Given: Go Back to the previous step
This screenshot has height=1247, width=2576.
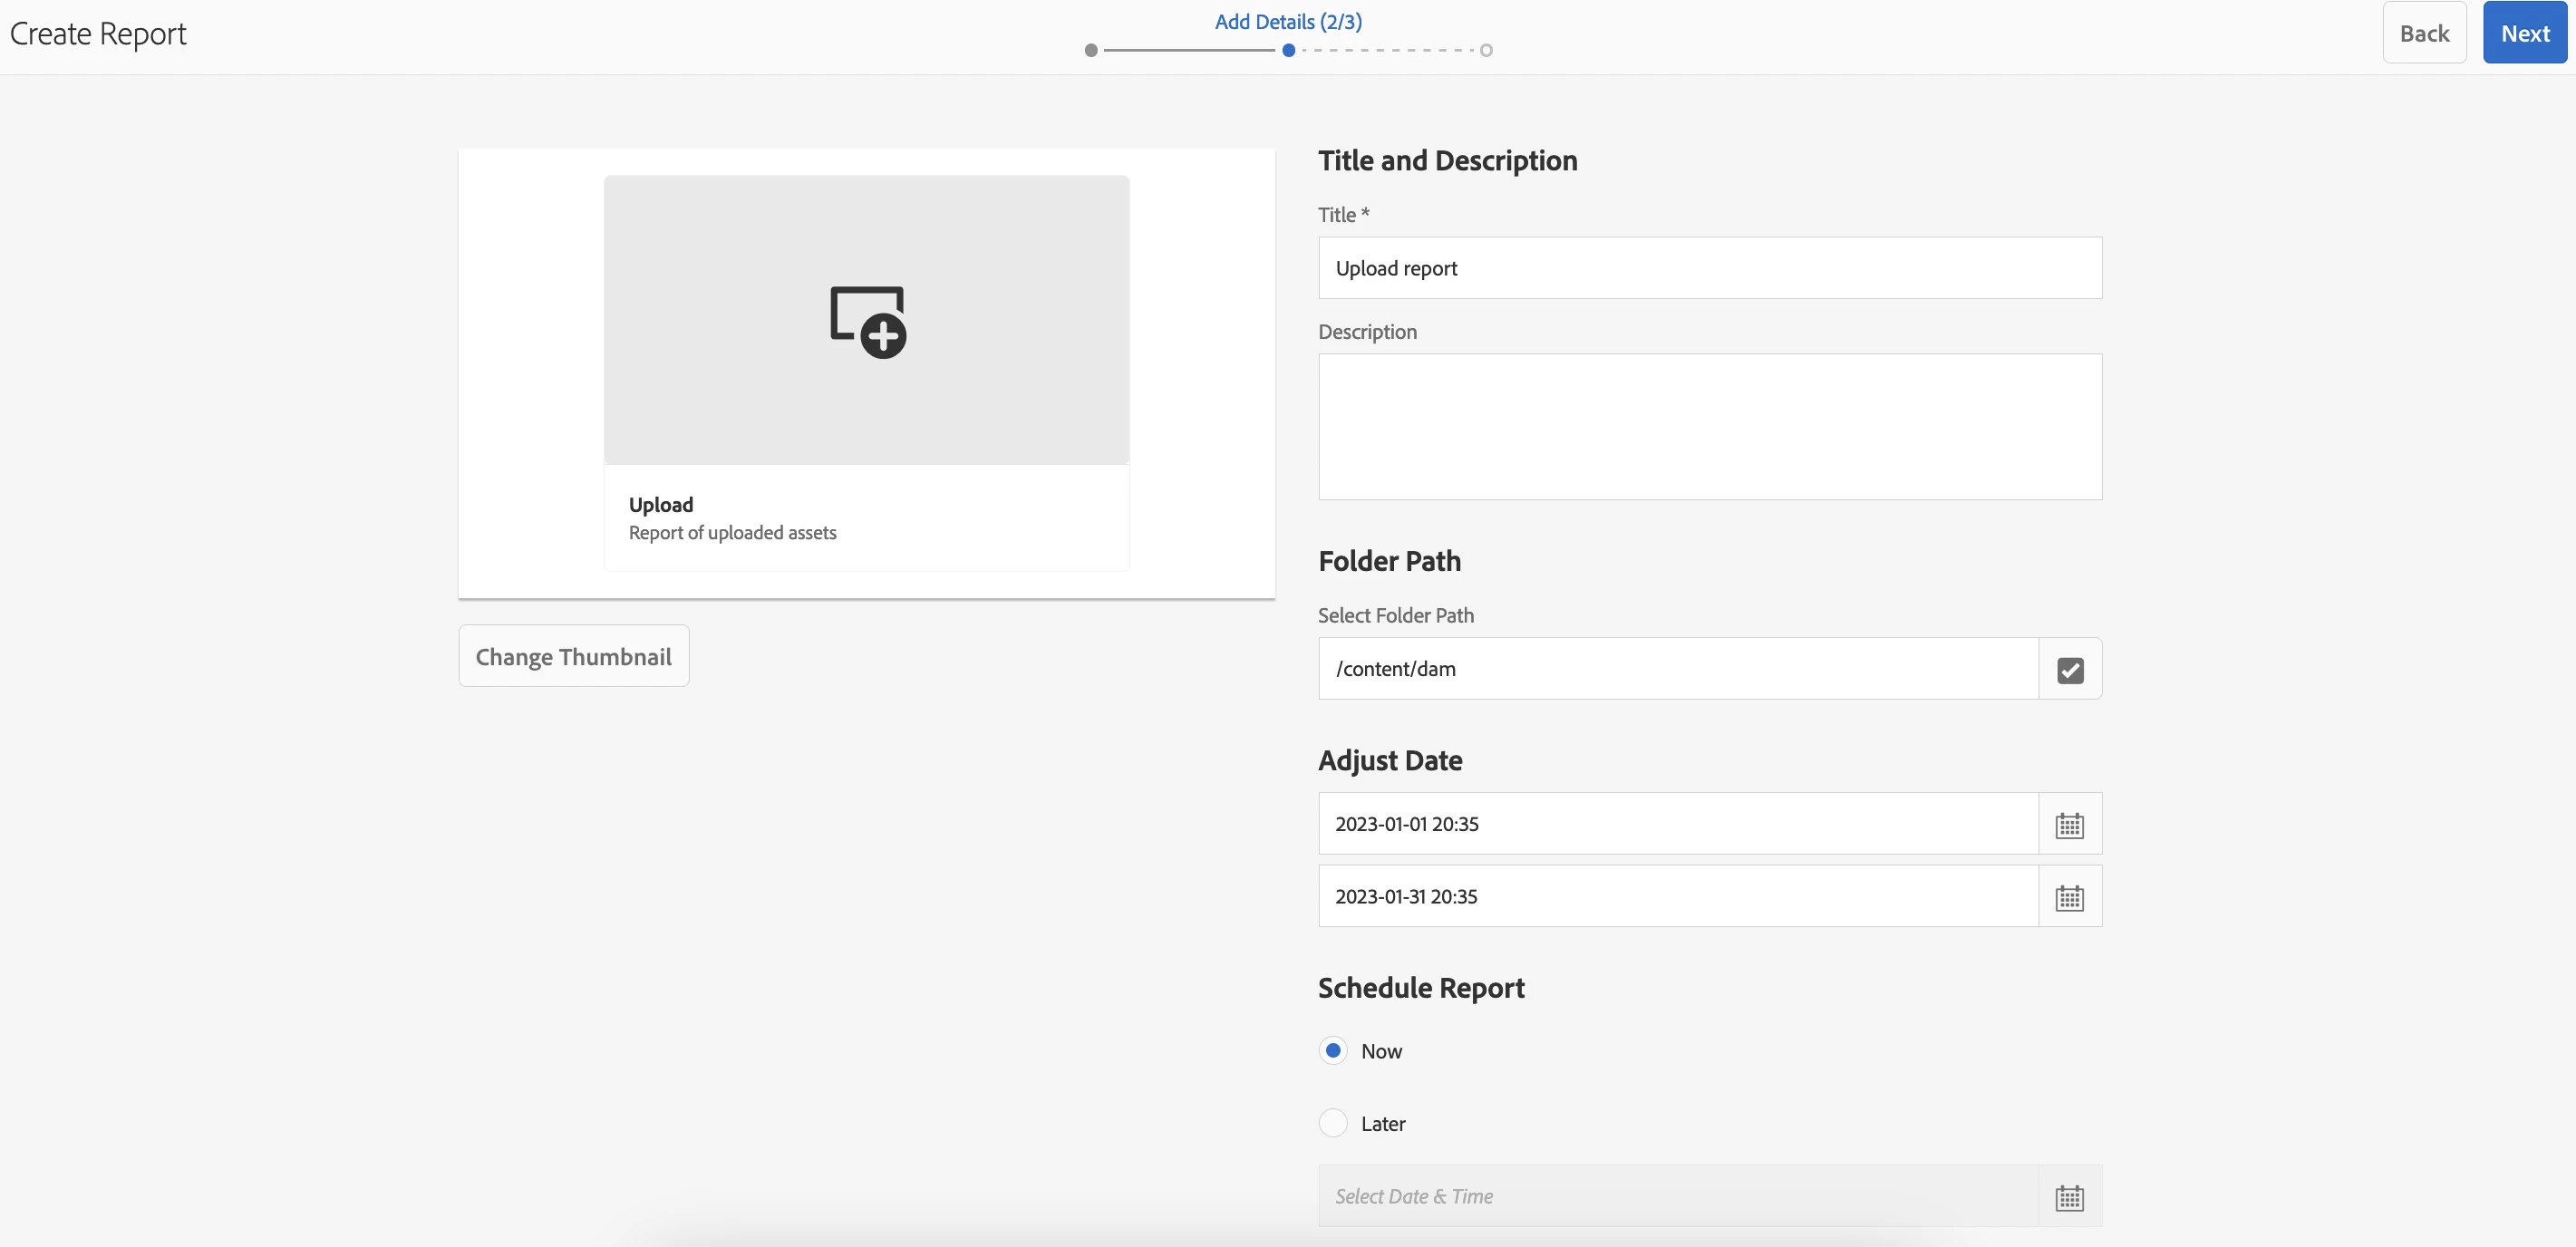Looking at the screenshot, I should [x=2423, y=33].
